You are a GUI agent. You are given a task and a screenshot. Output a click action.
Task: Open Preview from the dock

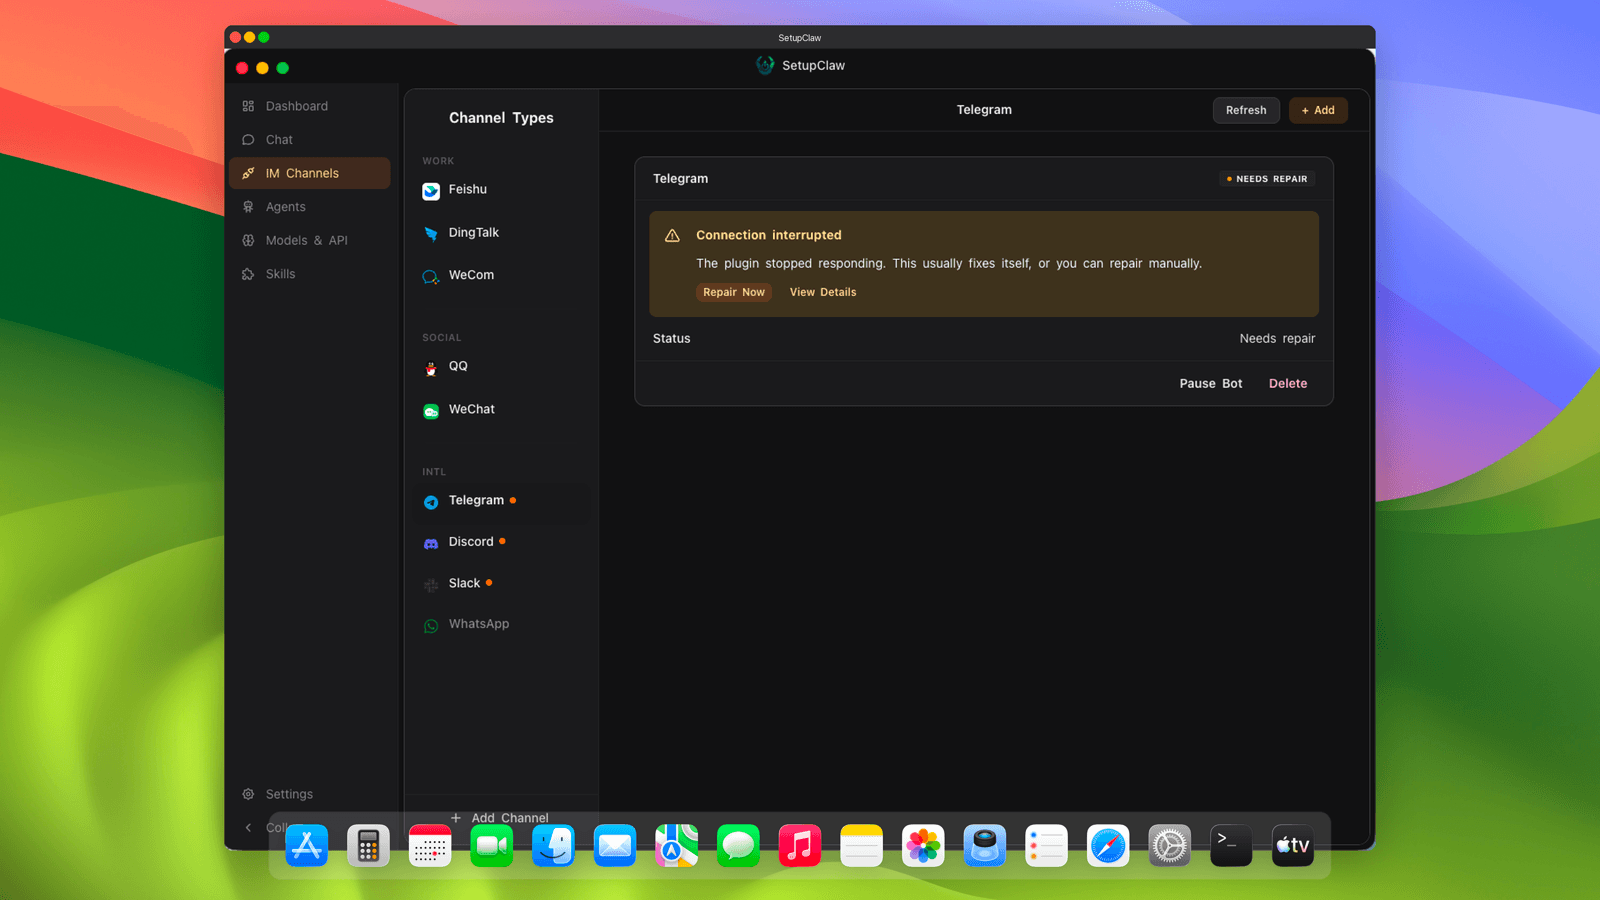[x=985, y=846]
